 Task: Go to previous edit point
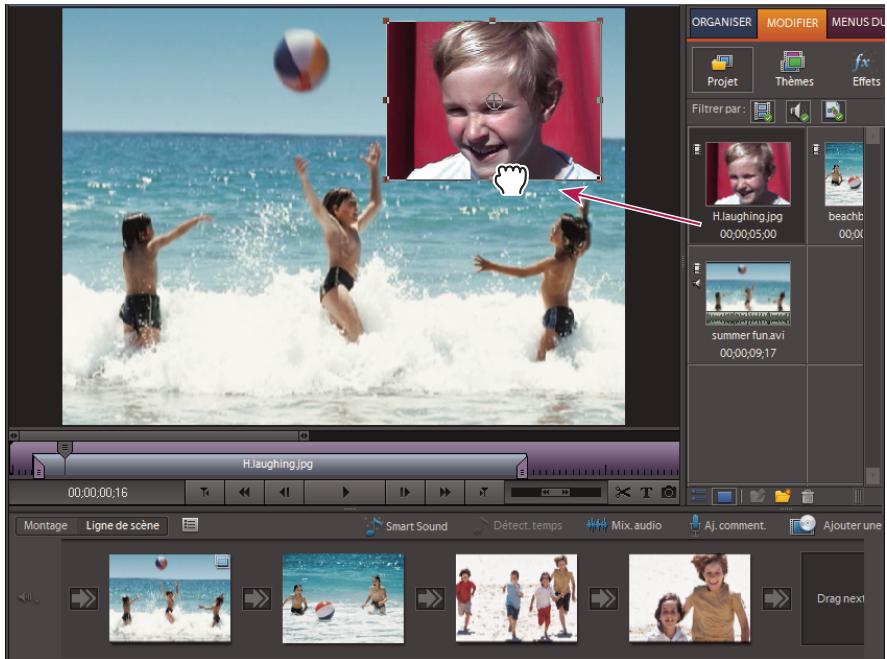(x=205, y=492)
